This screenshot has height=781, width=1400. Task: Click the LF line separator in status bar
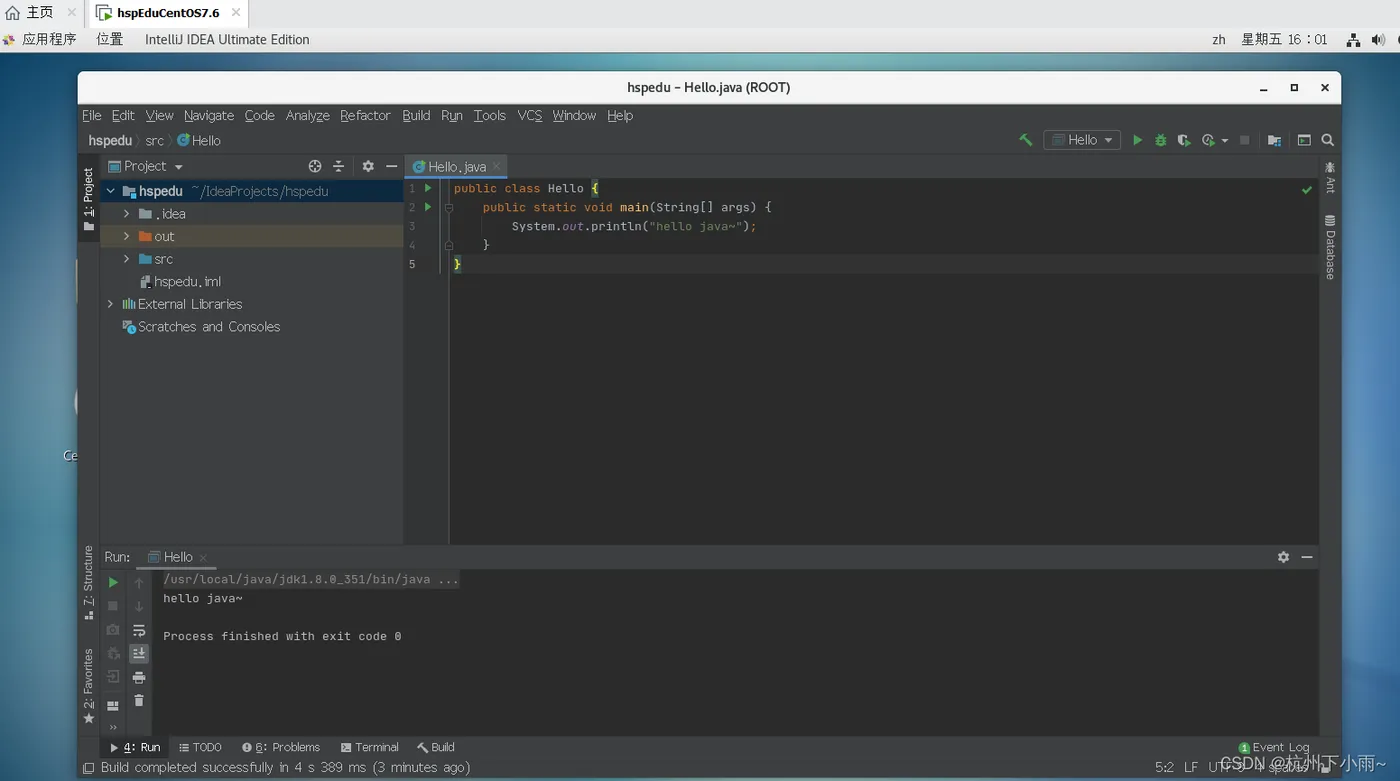(x=1191, y=768)
